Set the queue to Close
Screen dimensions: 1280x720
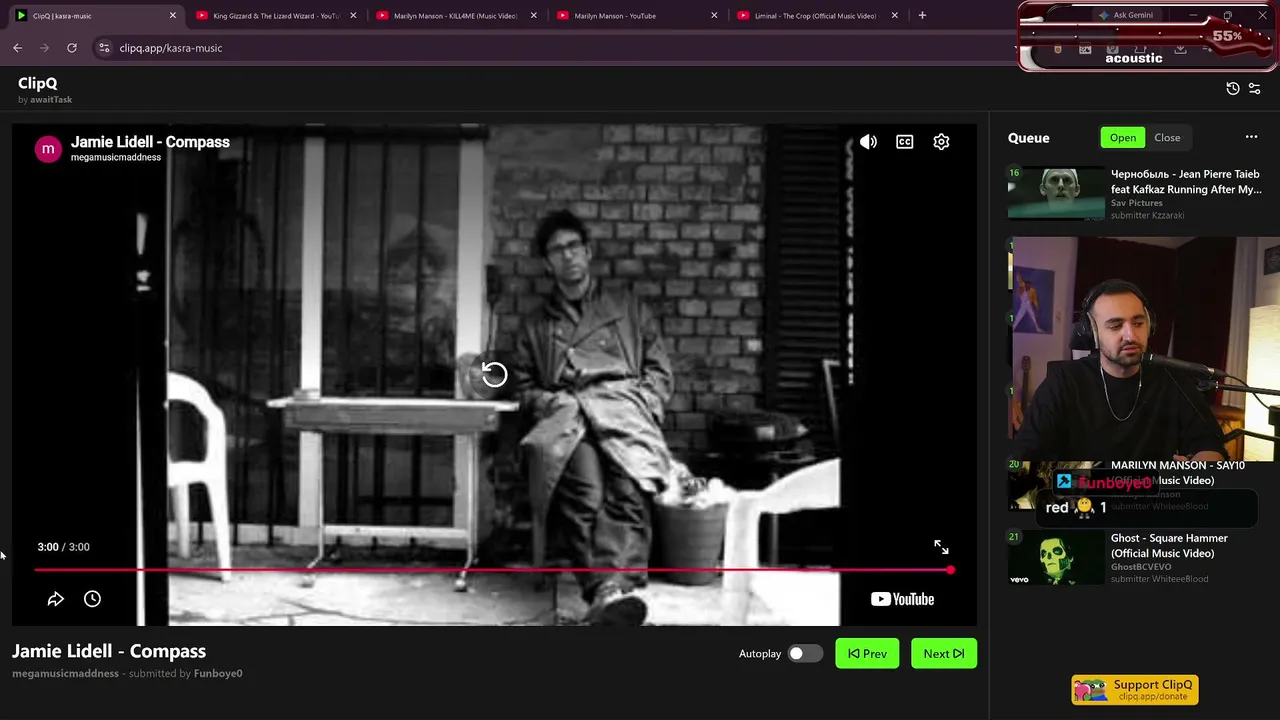[1167, 138]
